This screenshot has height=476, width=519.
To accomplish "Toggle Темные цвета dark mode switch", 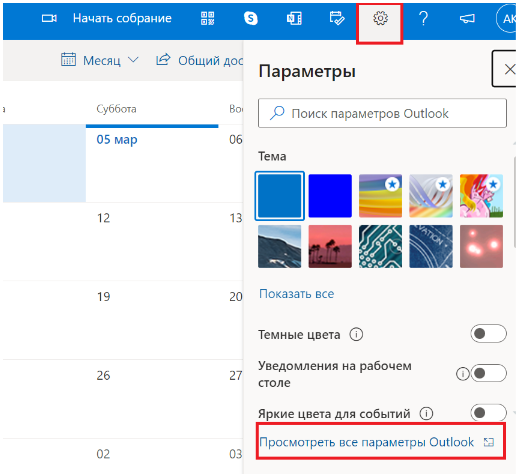I will click(x=488, y=334).
